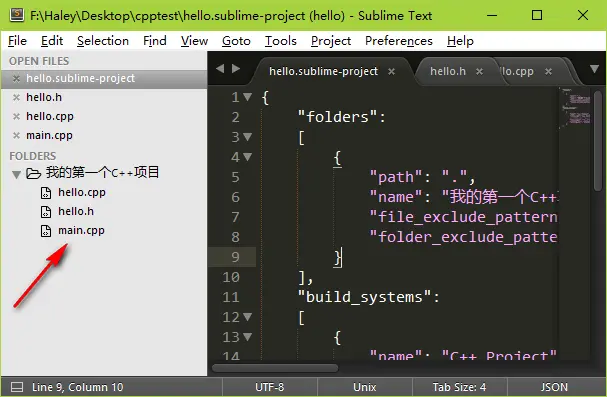Select hello.h in Open Files list
The height and width of the screenshot is (397, 607).
click(x=104, y=98)
